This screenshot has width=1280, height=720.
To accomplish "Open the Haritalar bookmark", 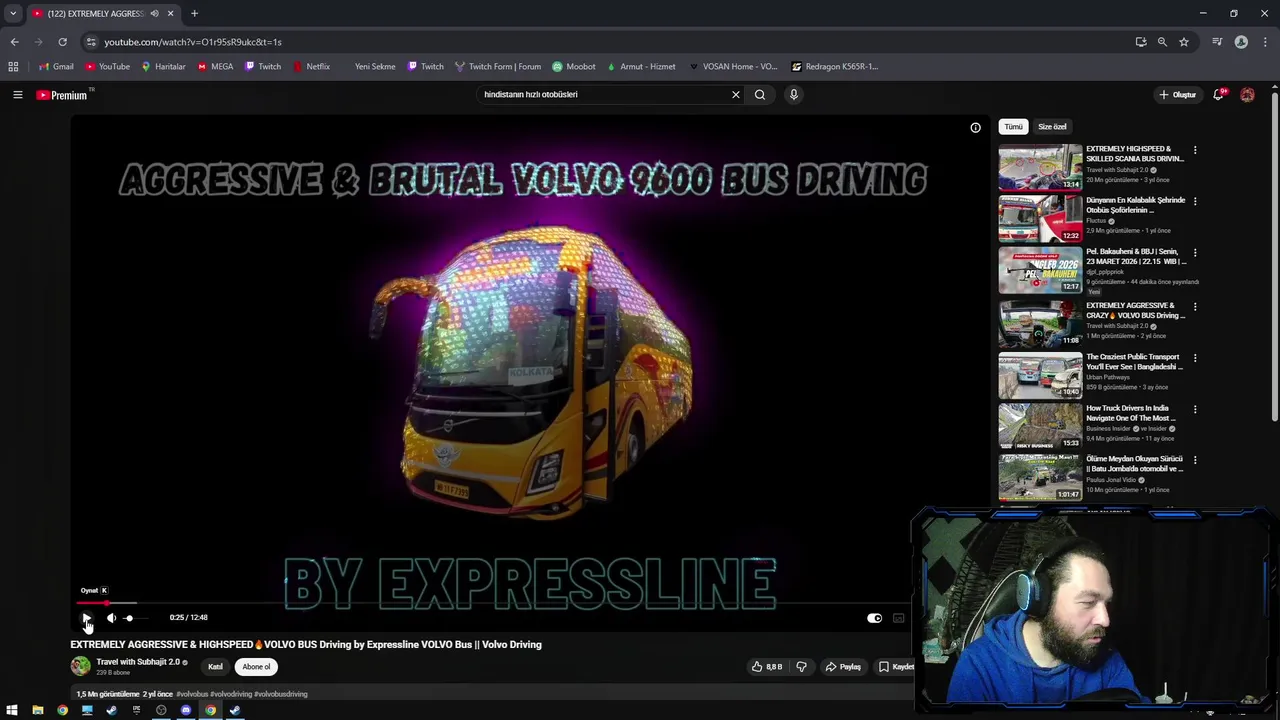I will [163, 67].
